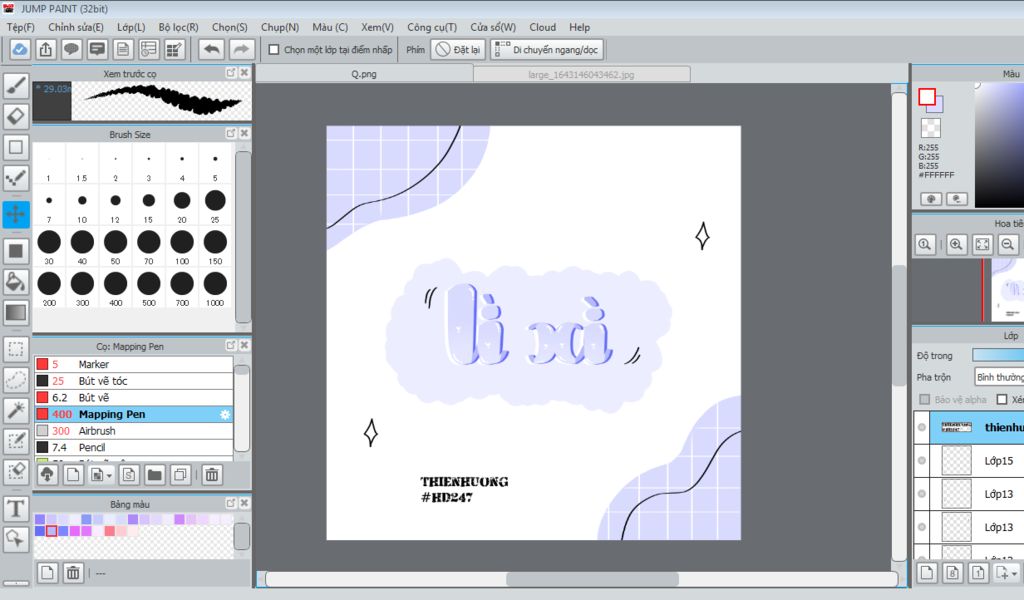Screen dimensions: 1024x600
Task: Click the cloud save toolbar icon
Action: coord(20,50)
